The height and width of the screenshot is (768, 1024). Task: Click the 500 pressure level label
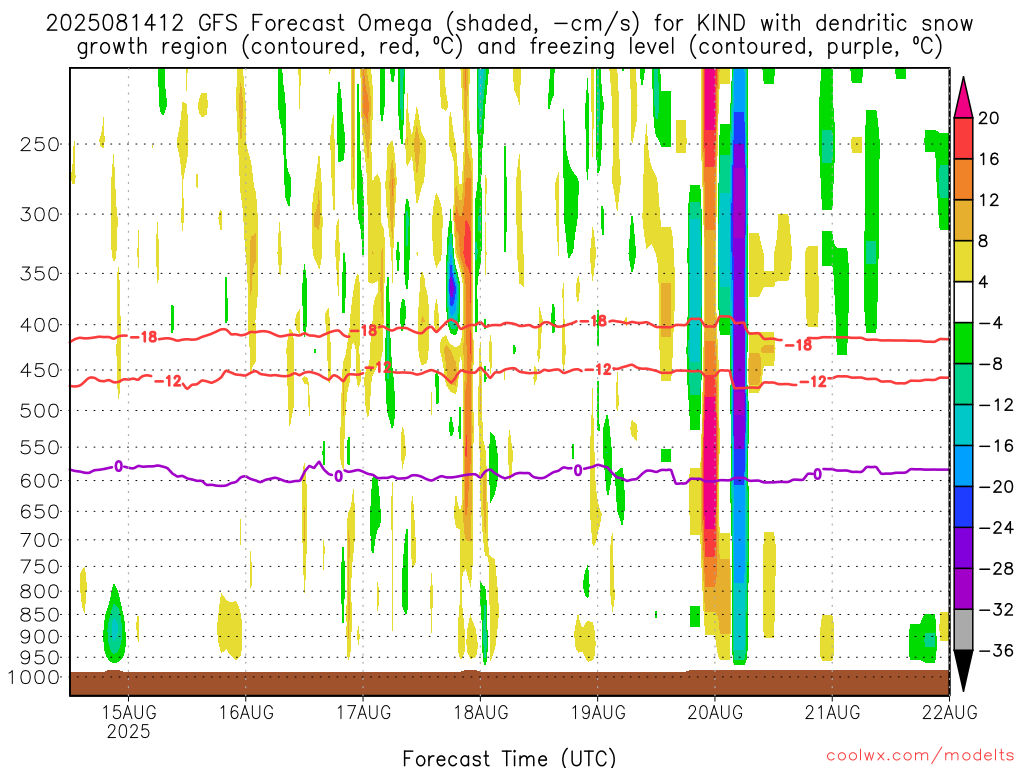tap(40, 411)
